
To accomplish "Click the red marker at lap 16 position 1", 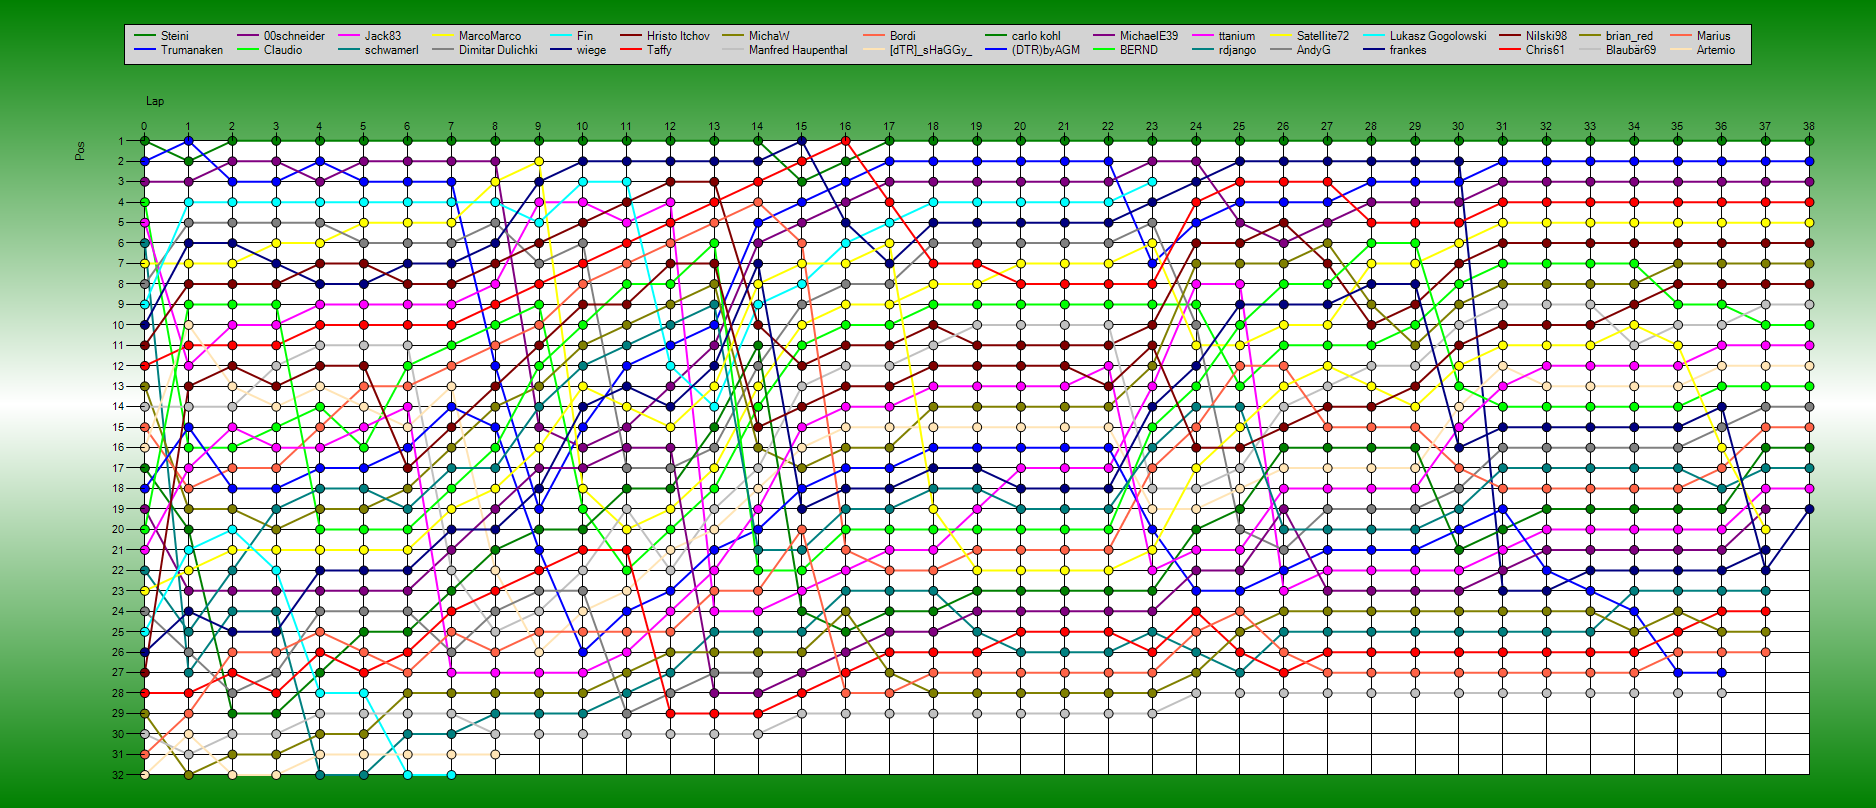I will point(845,141).
